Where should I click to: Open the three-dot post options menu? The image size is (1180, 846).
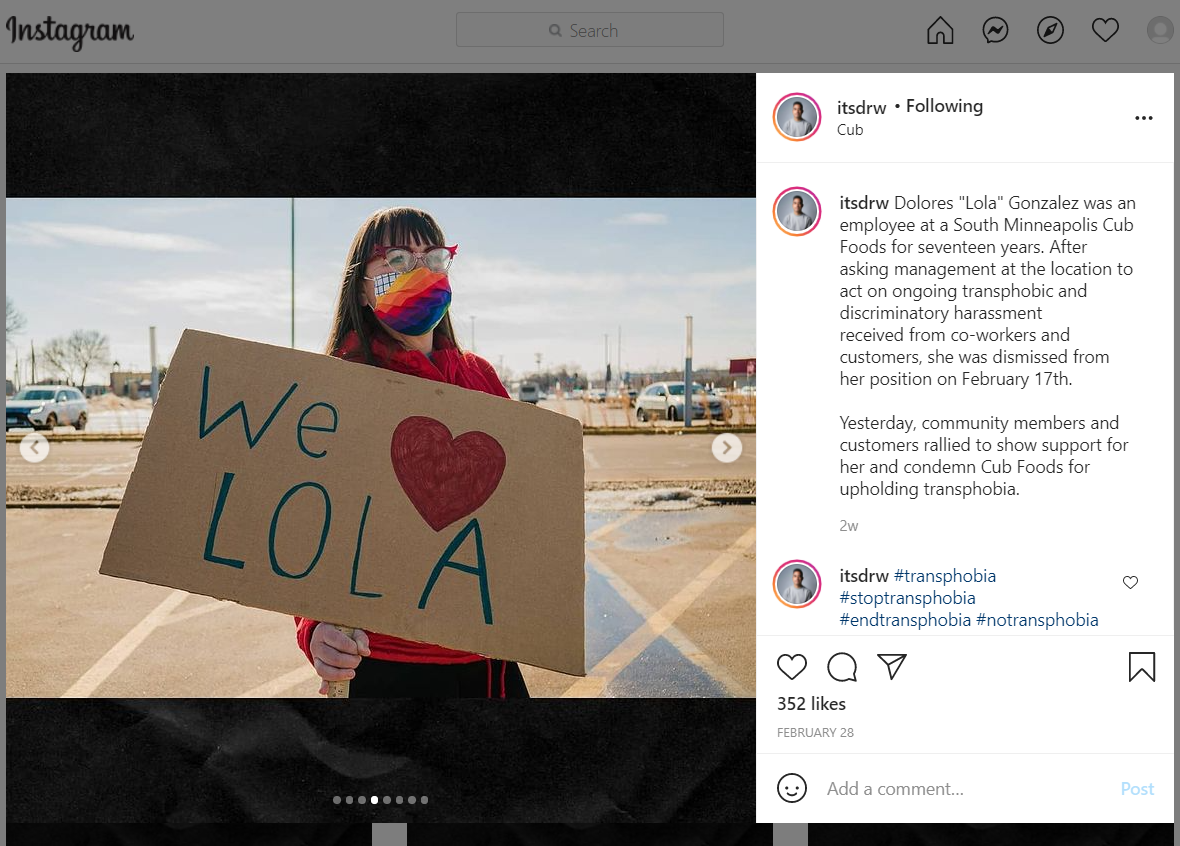pos(1144,118)
